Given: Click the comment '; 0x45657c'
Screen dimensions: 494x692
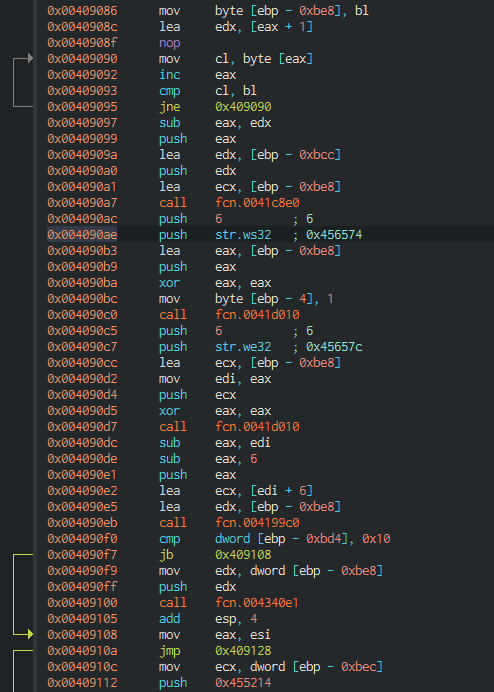Looking at the screenshot, I should (x=328, y=346).
